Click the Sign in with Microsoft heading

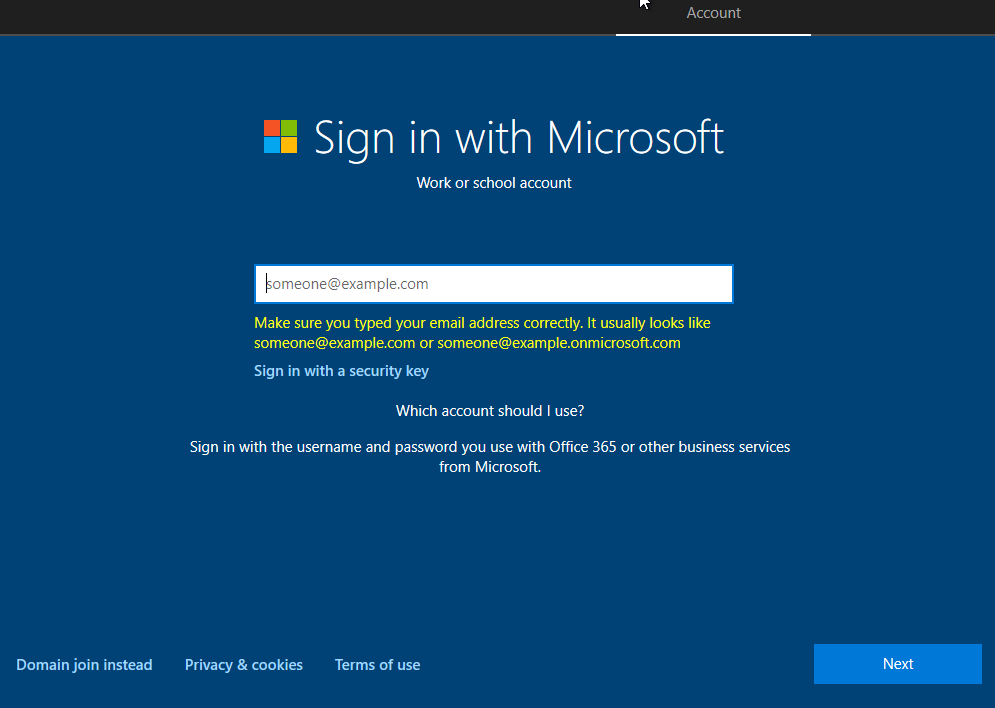tap(518, 137)
